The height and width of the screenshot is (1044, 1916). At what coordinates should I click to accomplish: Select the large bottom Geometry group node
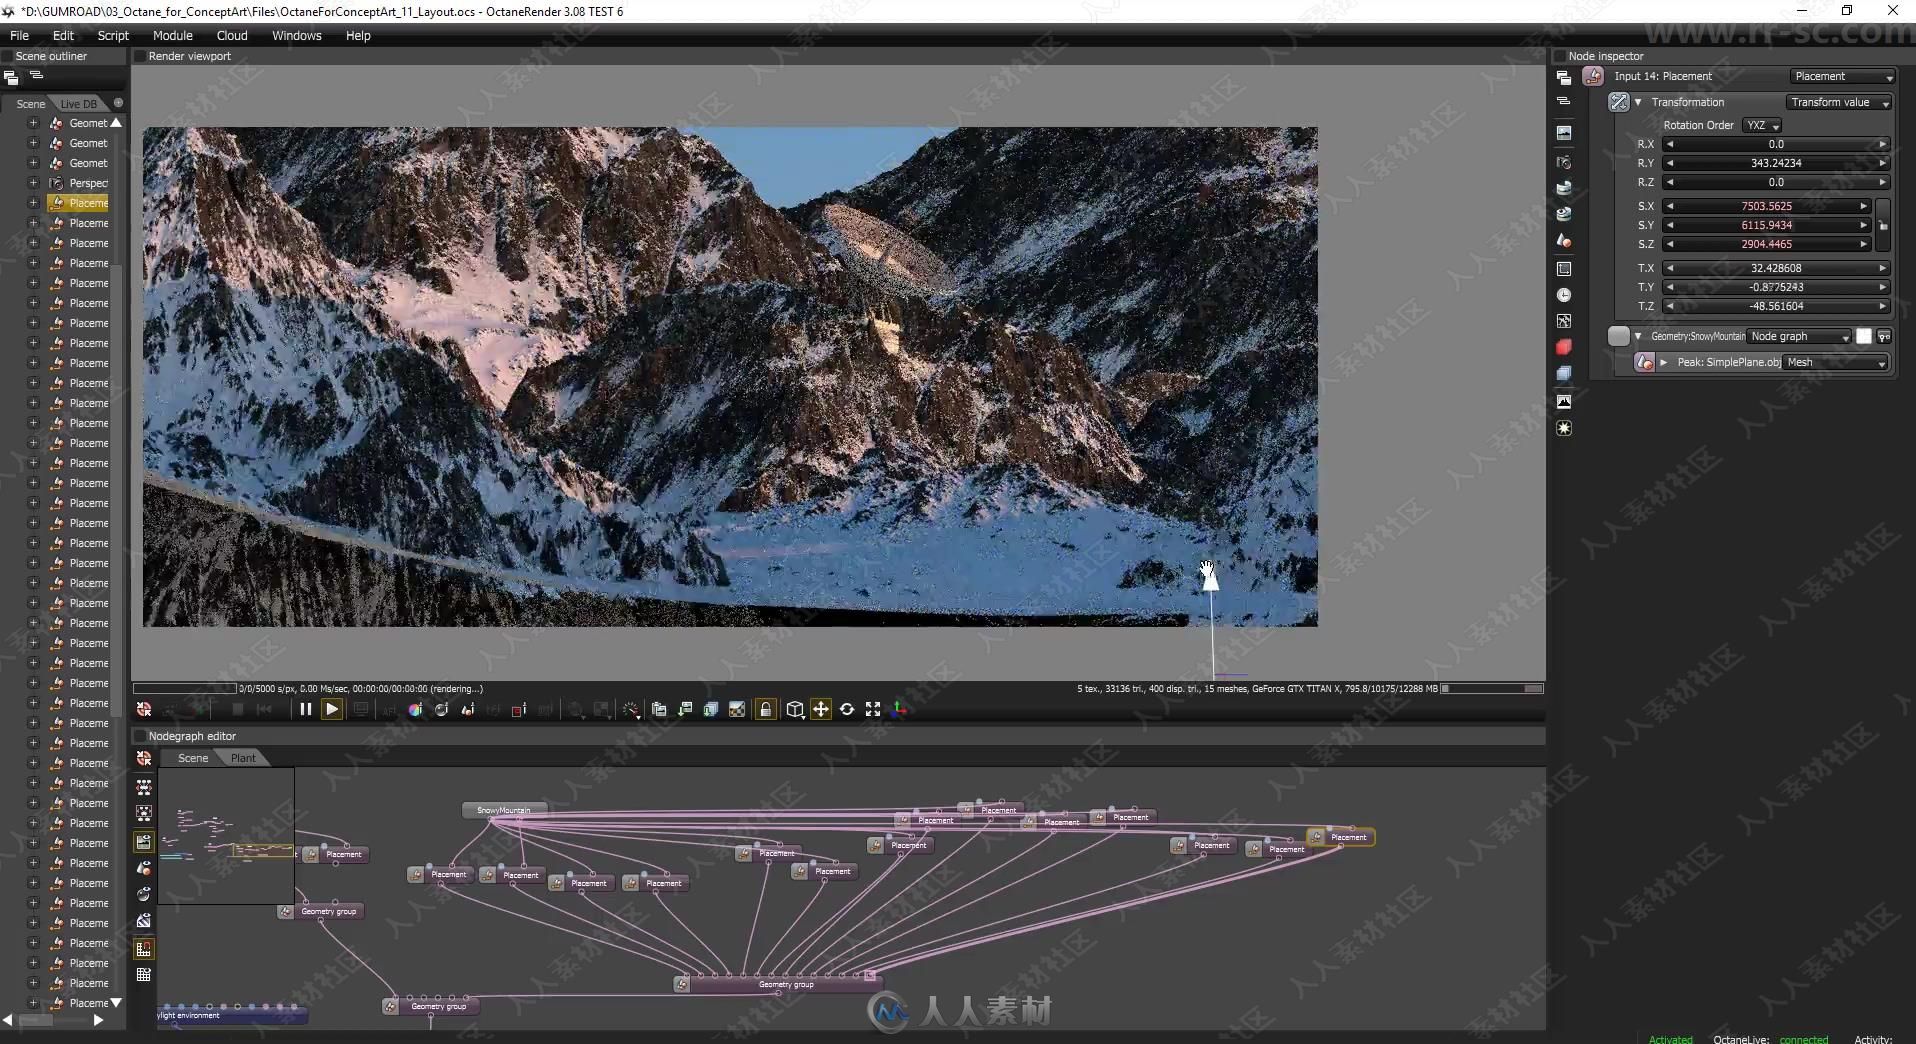pos(778,984)
